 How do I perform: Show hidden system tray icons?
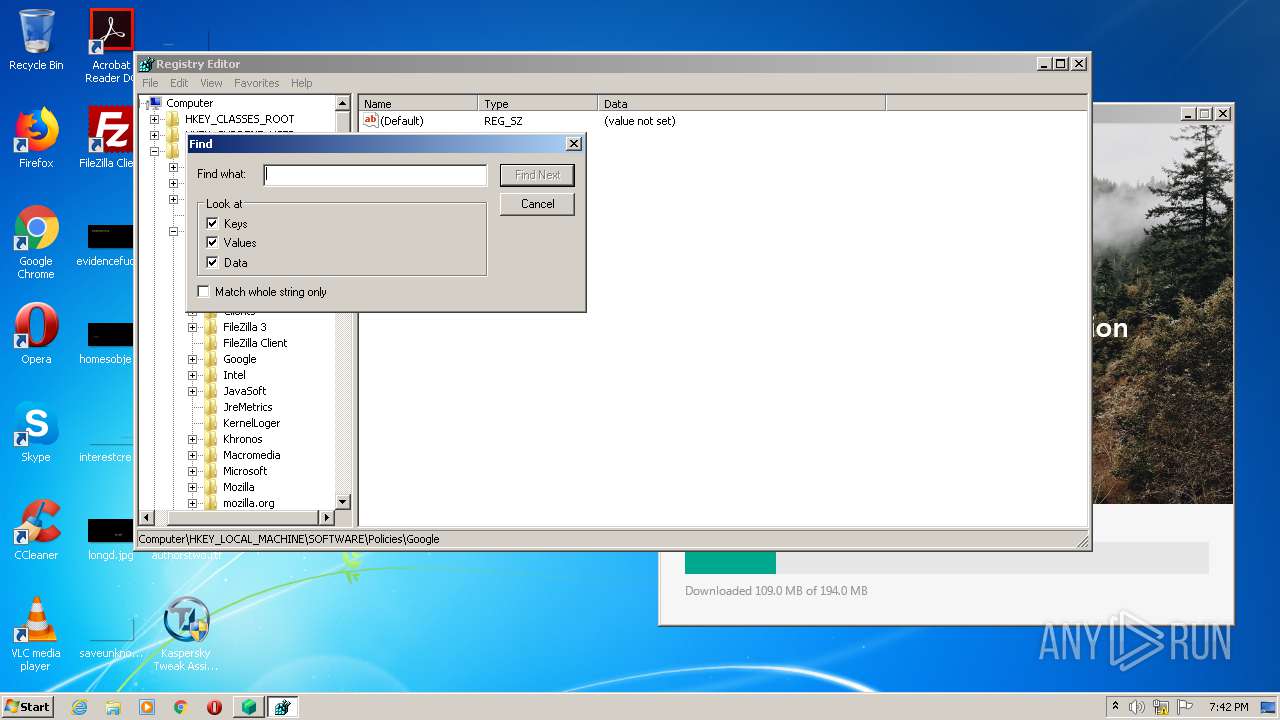(1115, 707)
